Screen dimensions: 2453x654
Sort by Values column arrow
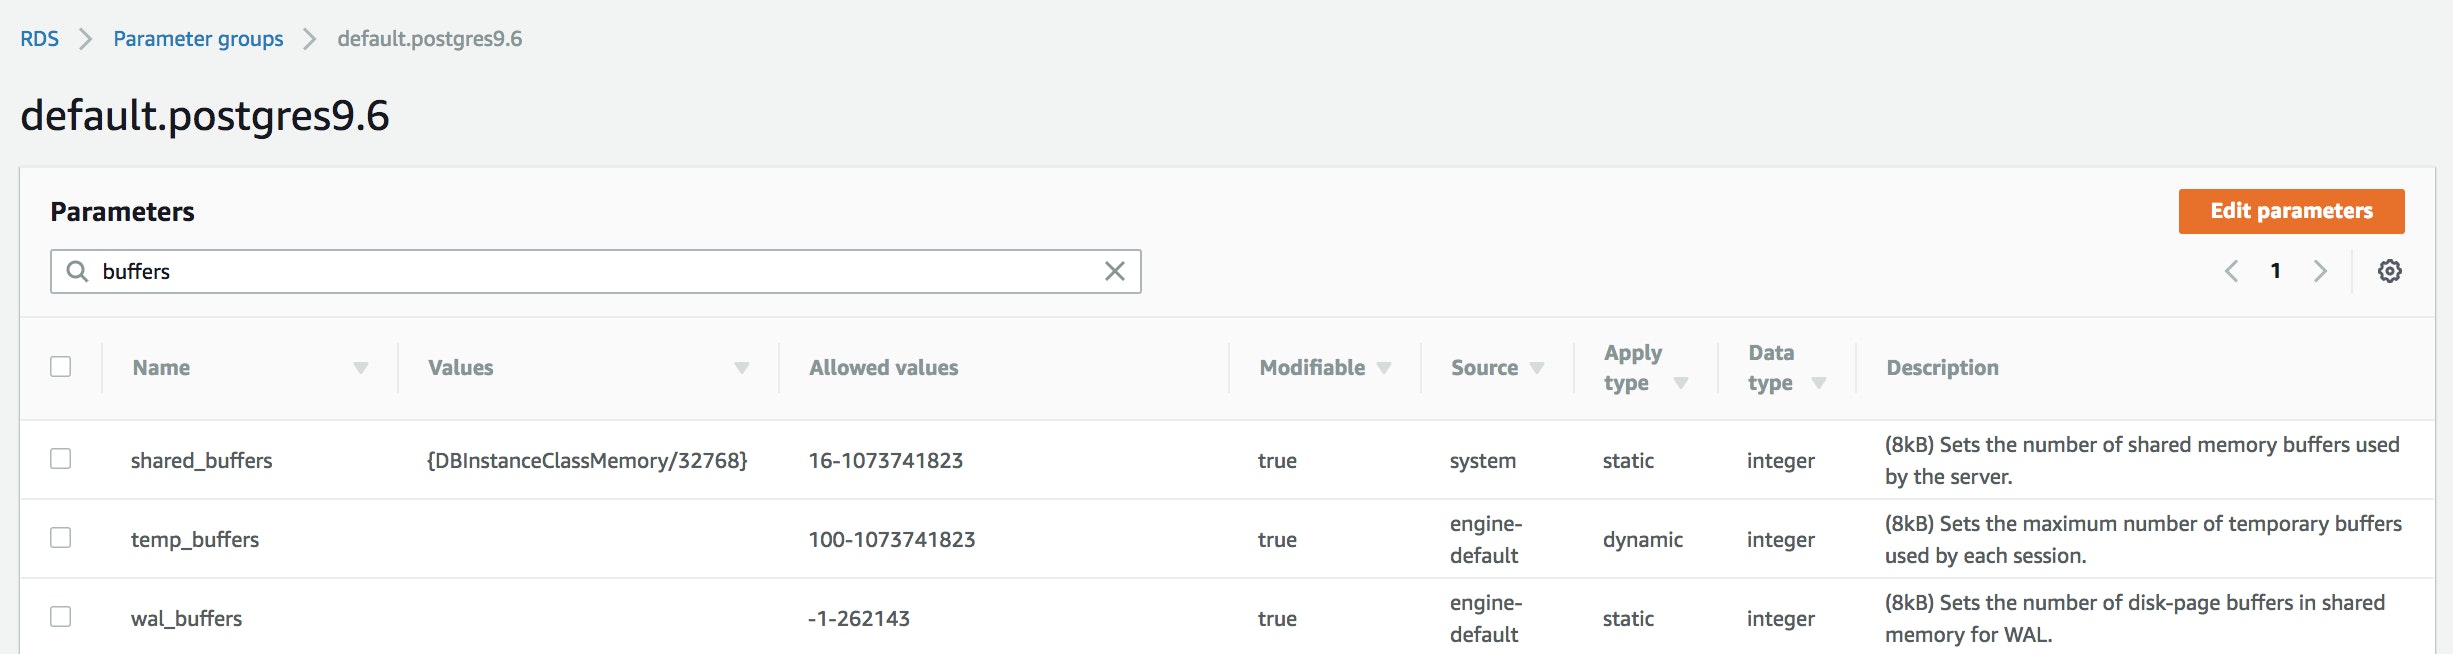tap(742, 368)
